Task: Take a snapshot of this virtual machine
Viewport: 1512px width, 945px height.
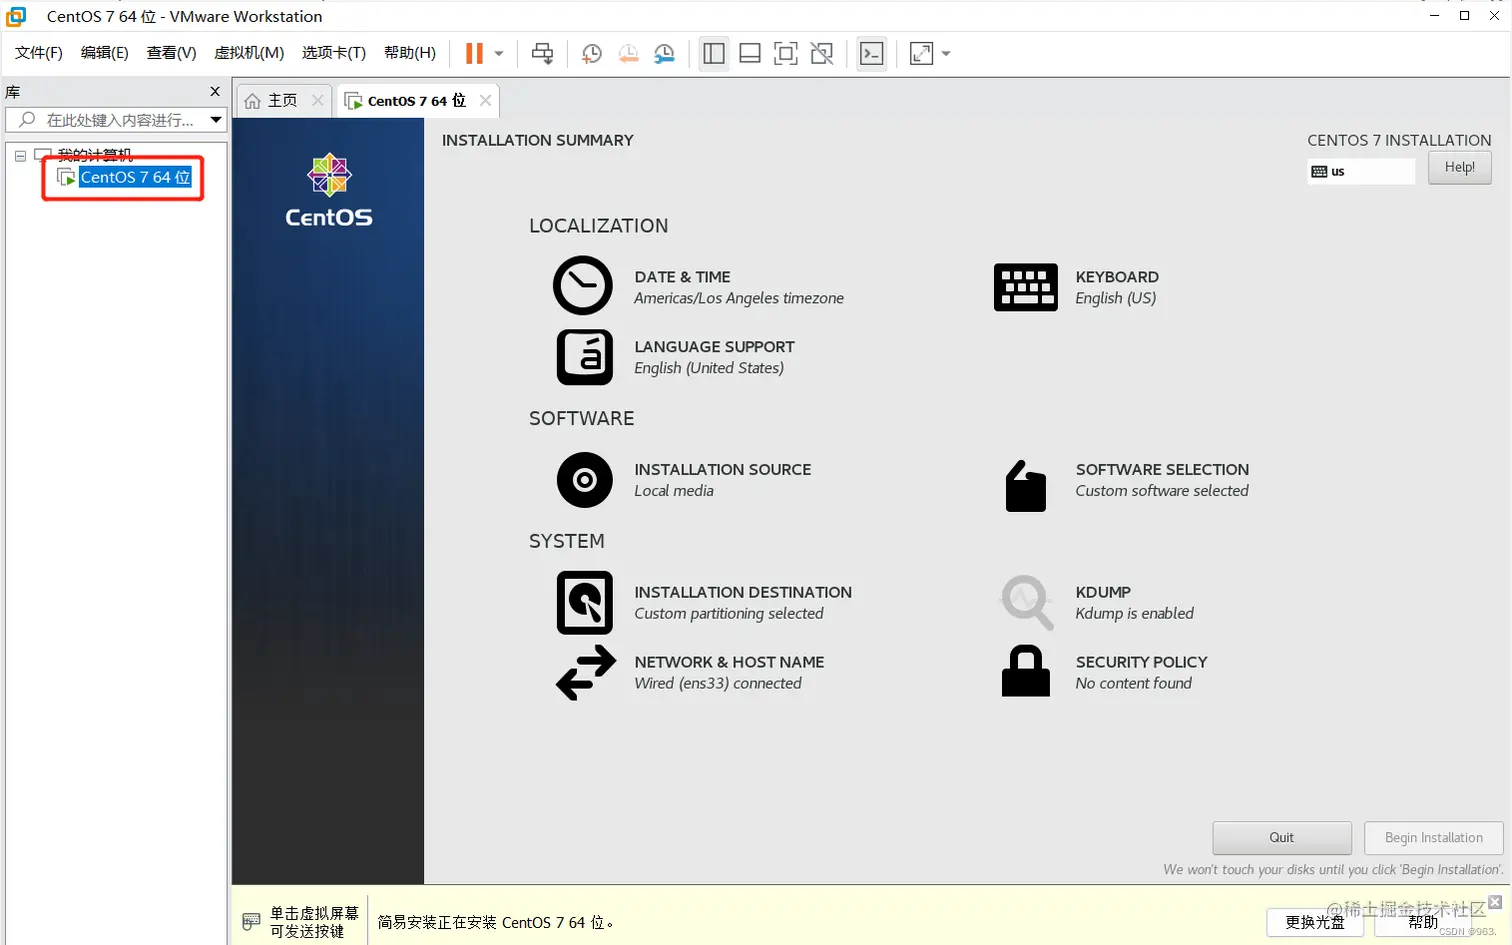Action: click(591, 54)
